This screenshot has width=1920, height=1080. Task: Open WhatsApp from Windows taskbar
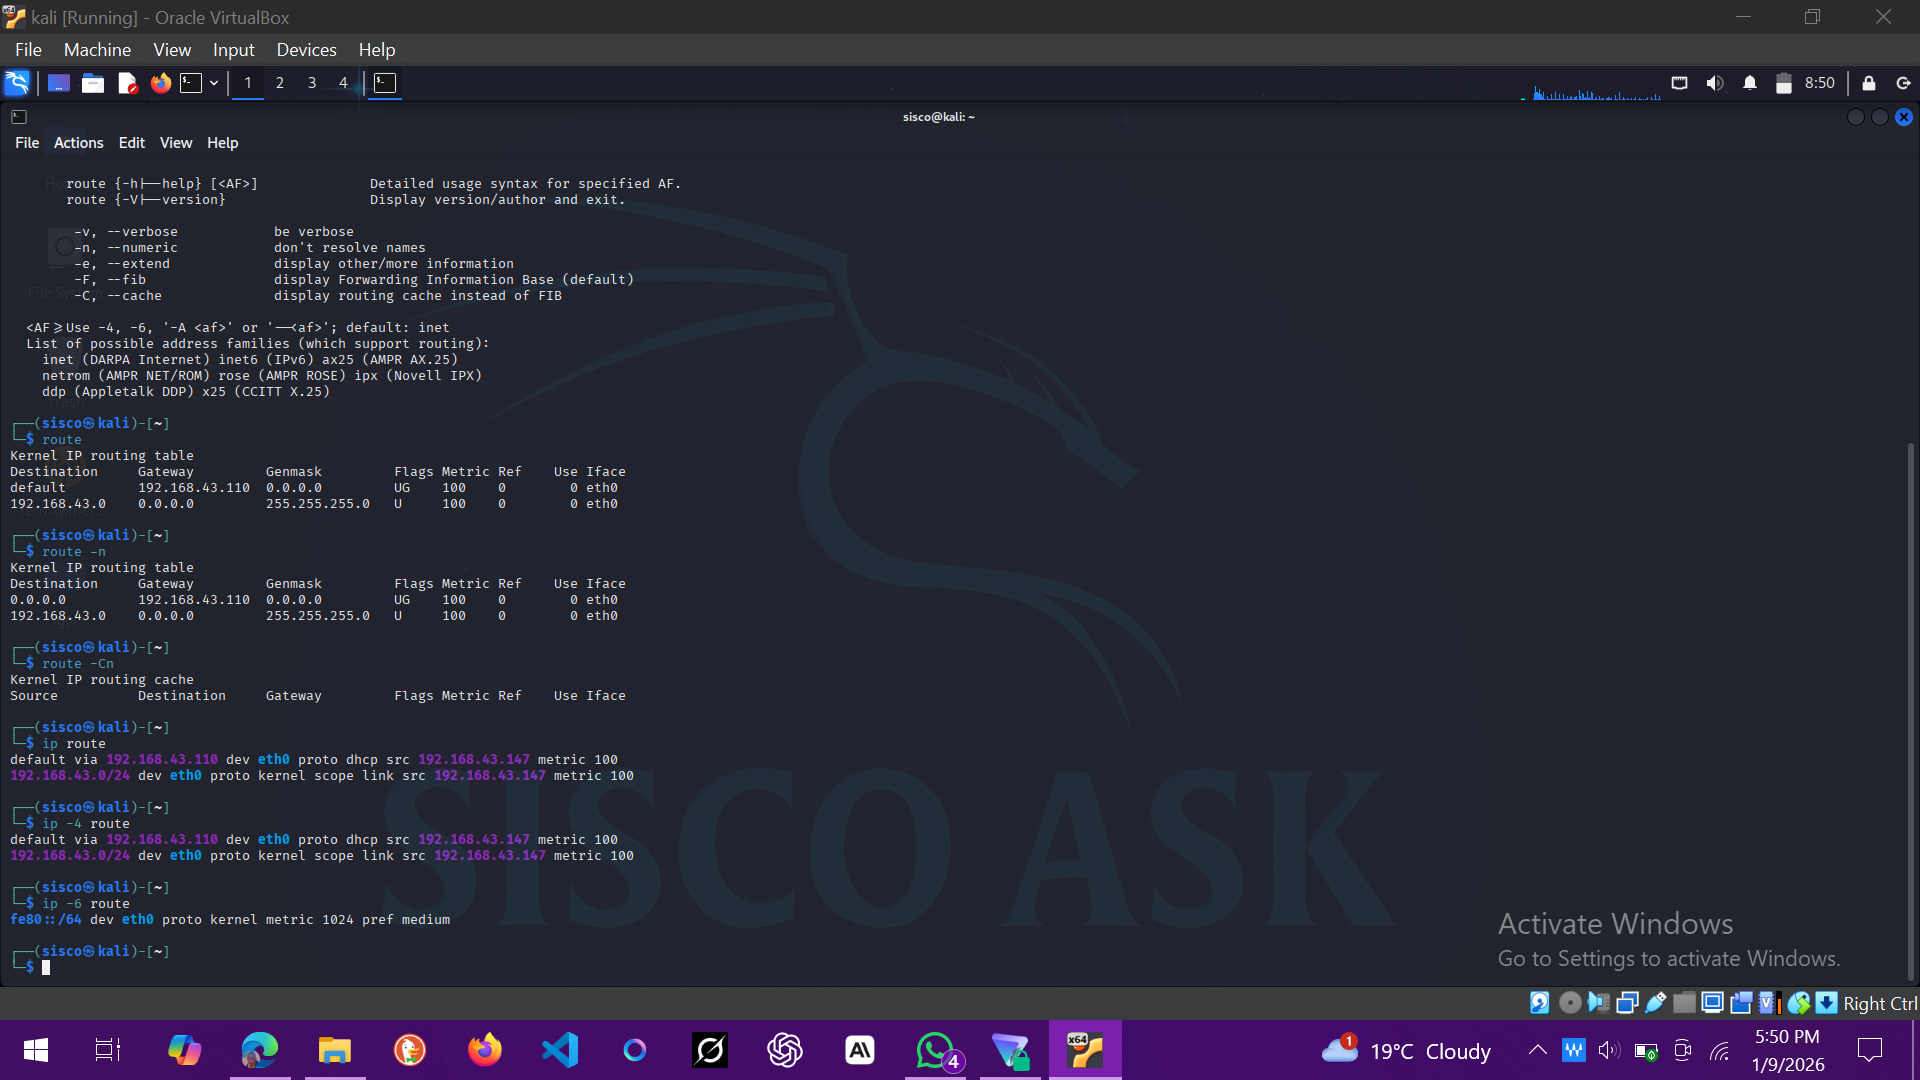[x=936, y=1050]
